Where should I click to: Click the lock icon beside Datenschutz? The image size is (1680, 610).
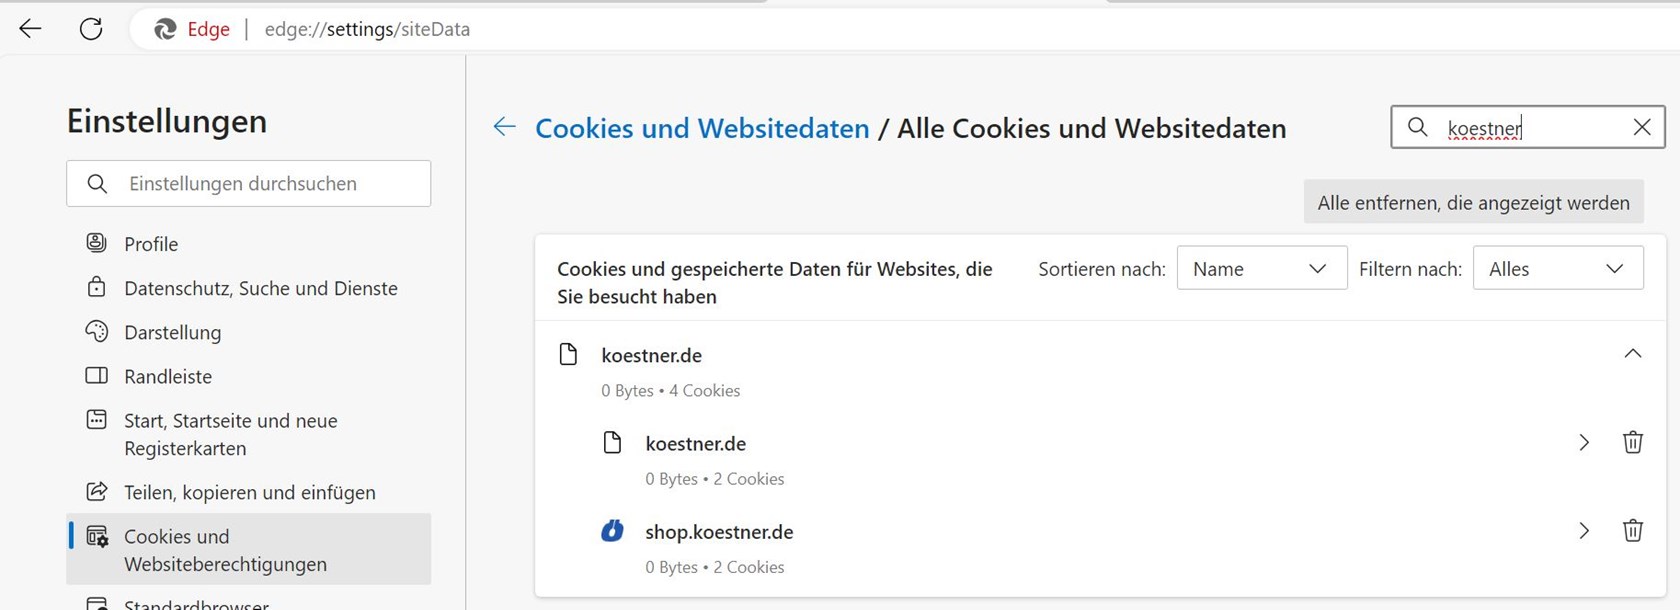(97, 287)
